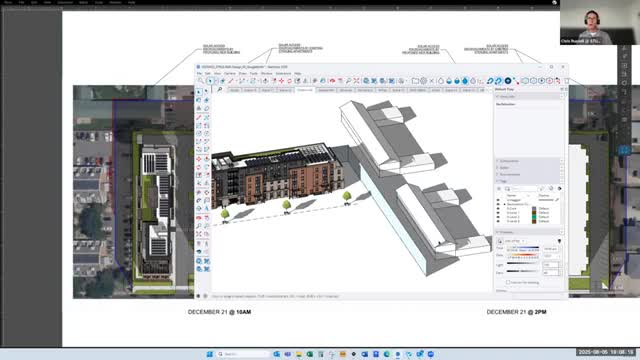Pick the red pencil in left tool palette
Screen dimensions: 640x360
[199, 117]
